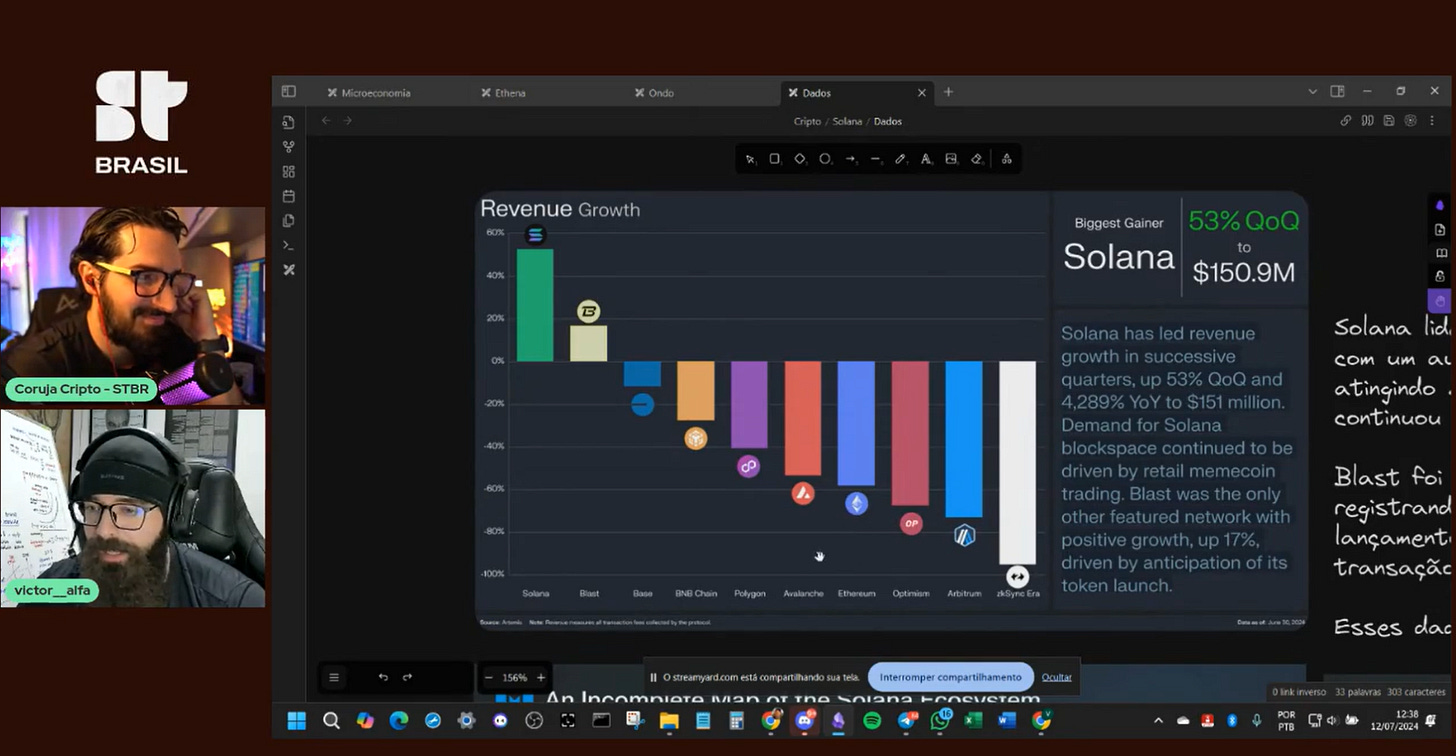This screenshot has width=1456, height=756.
Task: Open the insert image tool
Action: 951,159
